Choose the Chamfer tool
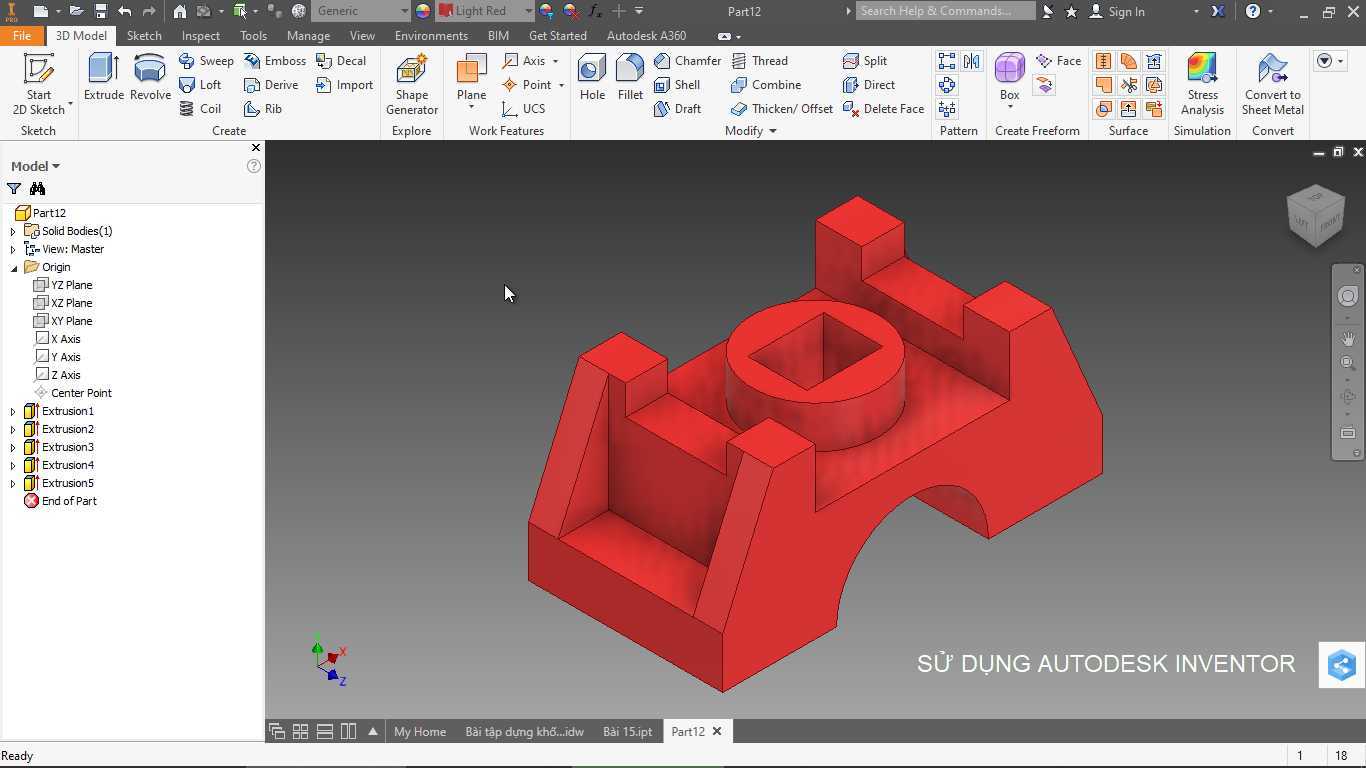Screen dimensions: 1366x768 coord(688,61)
